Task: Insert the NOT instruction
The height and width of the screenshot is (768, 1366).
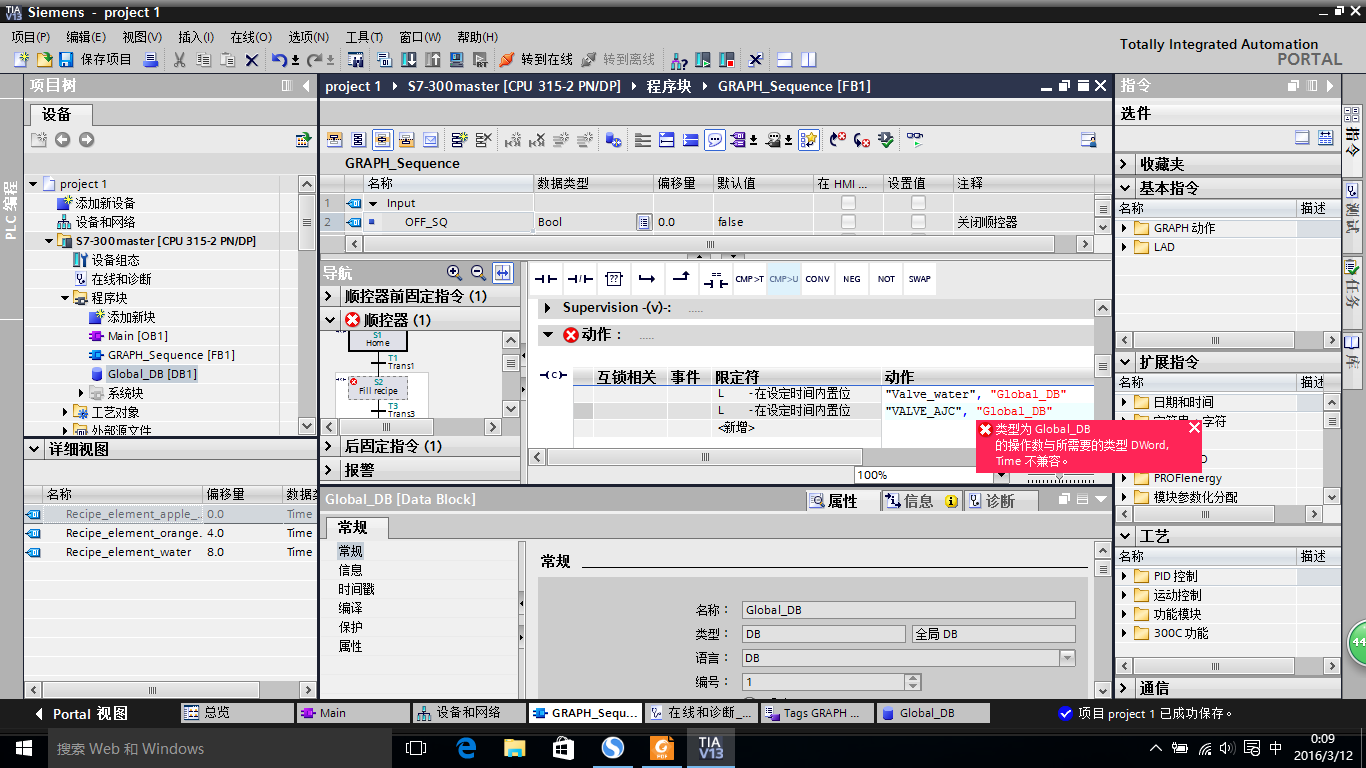Action: 886,279
